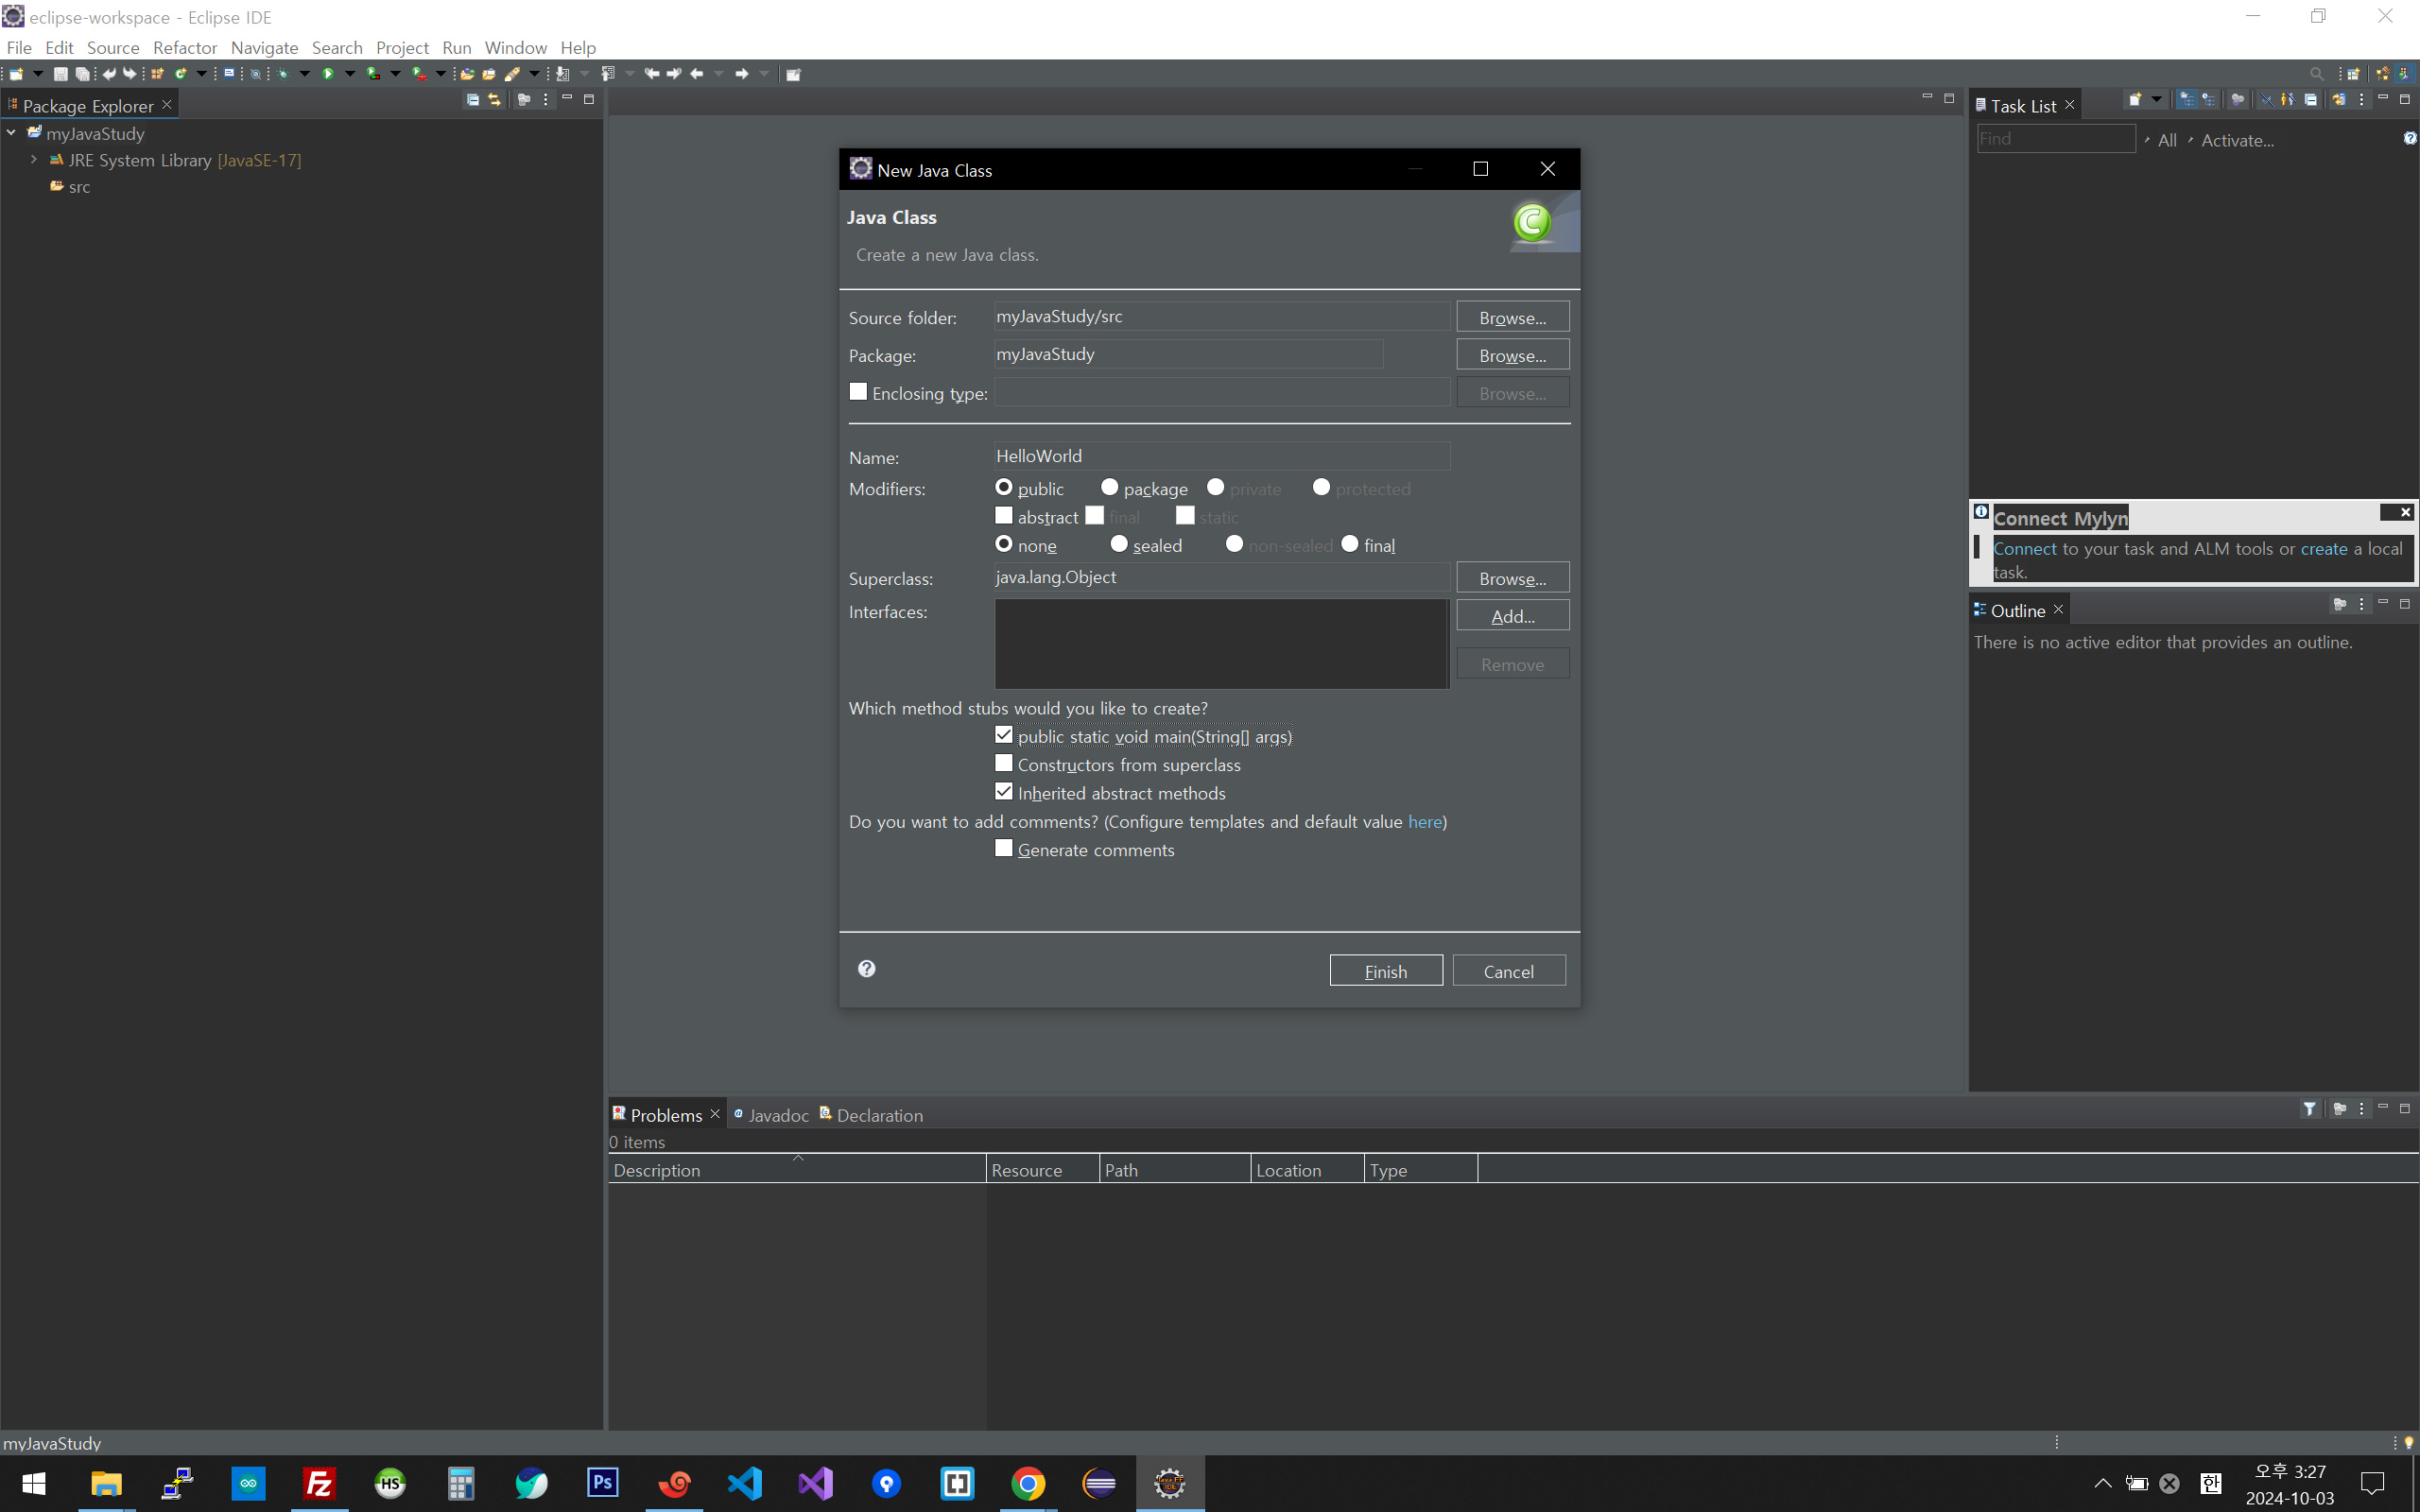Open the Refactor menu
Image resolution: width=2420 pixels, height=1512 pixels.
click(185, 48)
